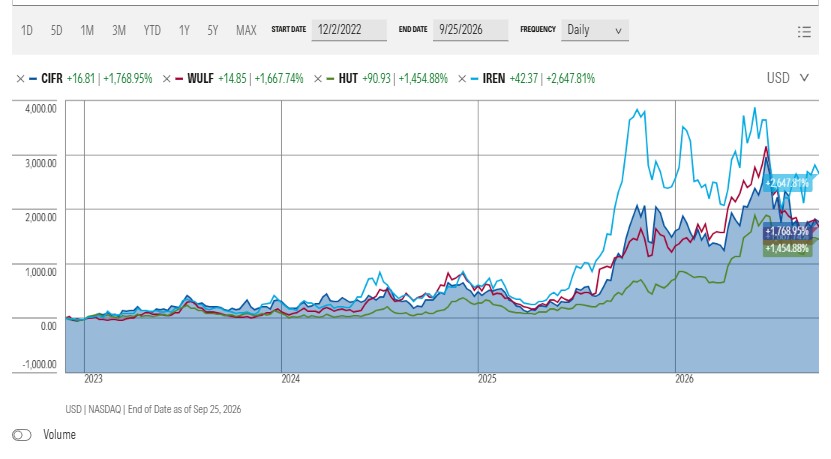831x459 pixels.
Task: Remove the IREN ticker with its X icon
Action: coord(462,79)
